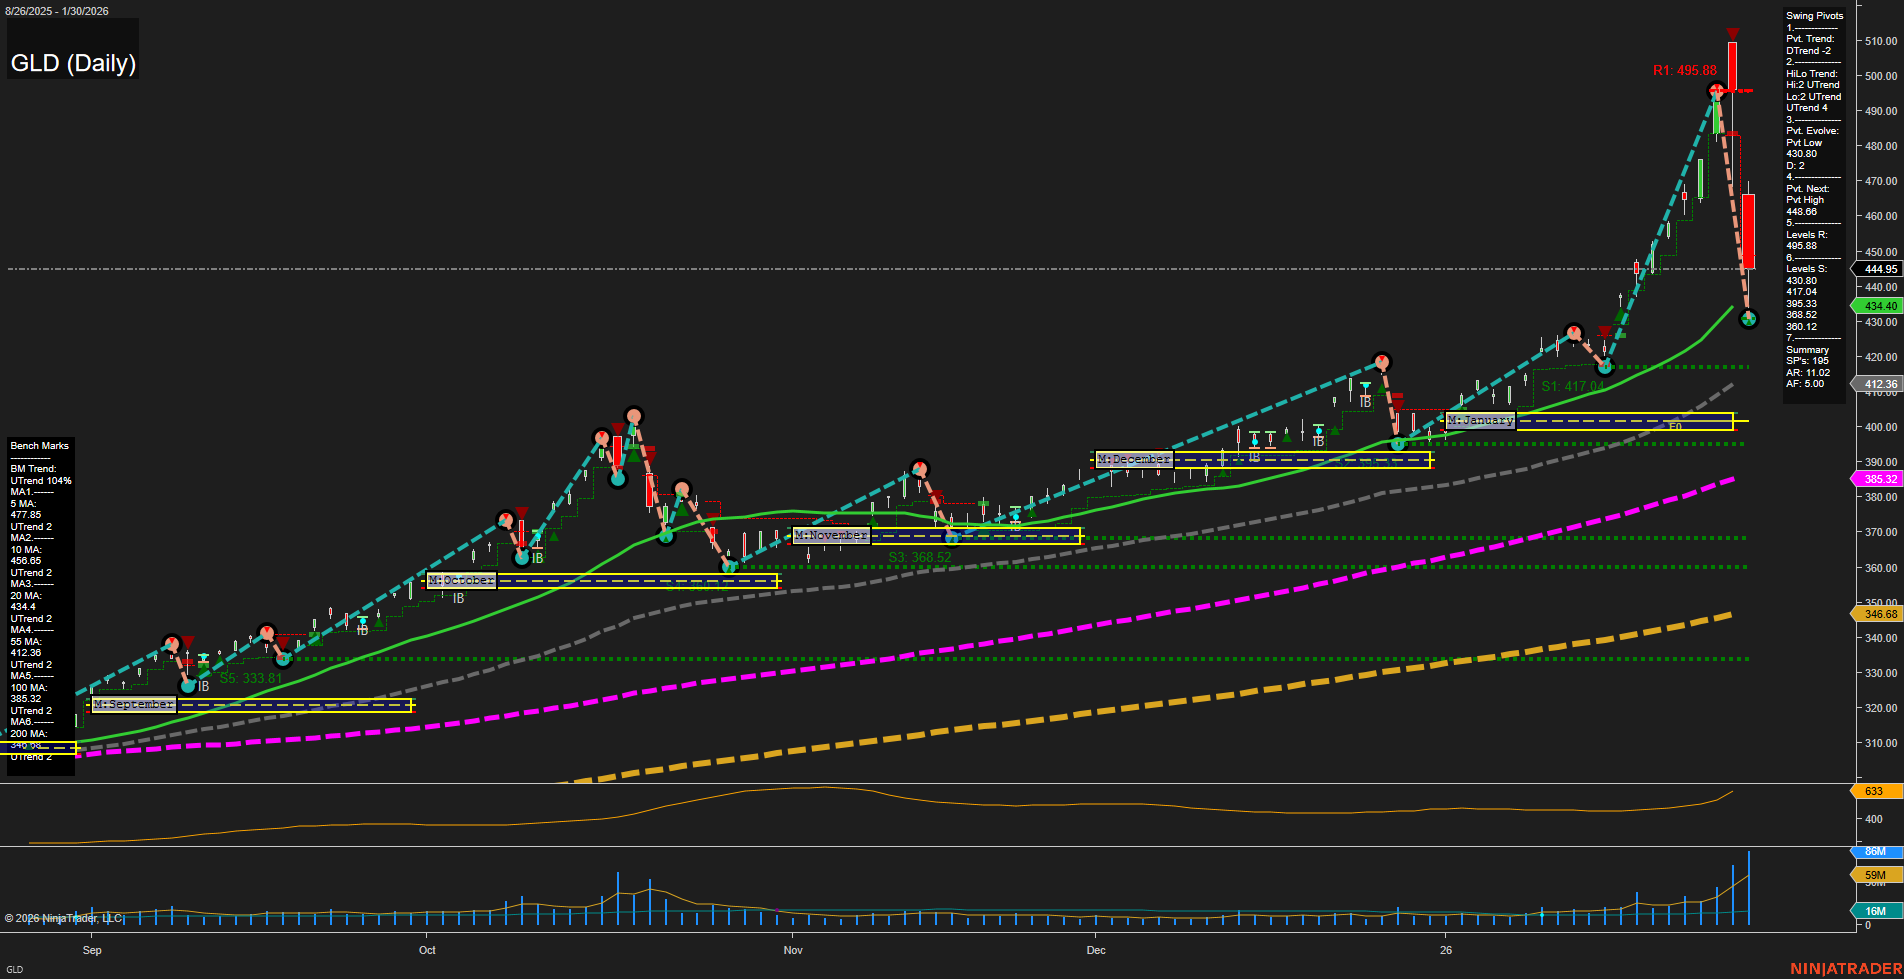Click the orange 633 indicator value marker

[x=1875, y=791]
